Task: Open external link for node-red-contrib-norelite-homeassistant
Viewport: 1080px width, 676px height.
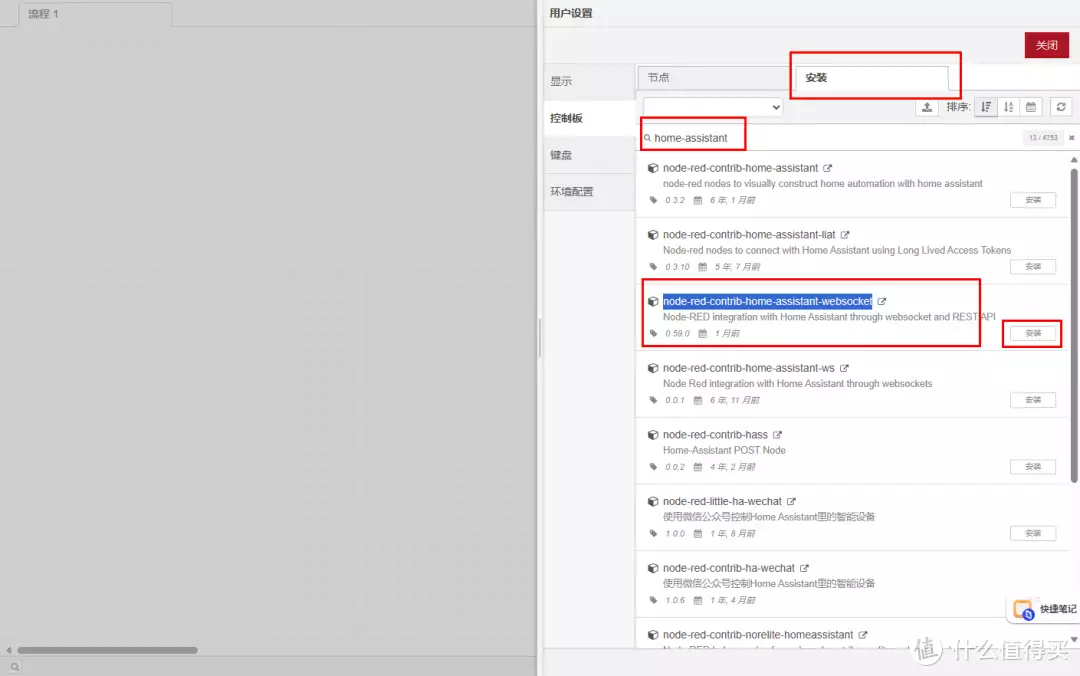Action: [x=862, y=635]
